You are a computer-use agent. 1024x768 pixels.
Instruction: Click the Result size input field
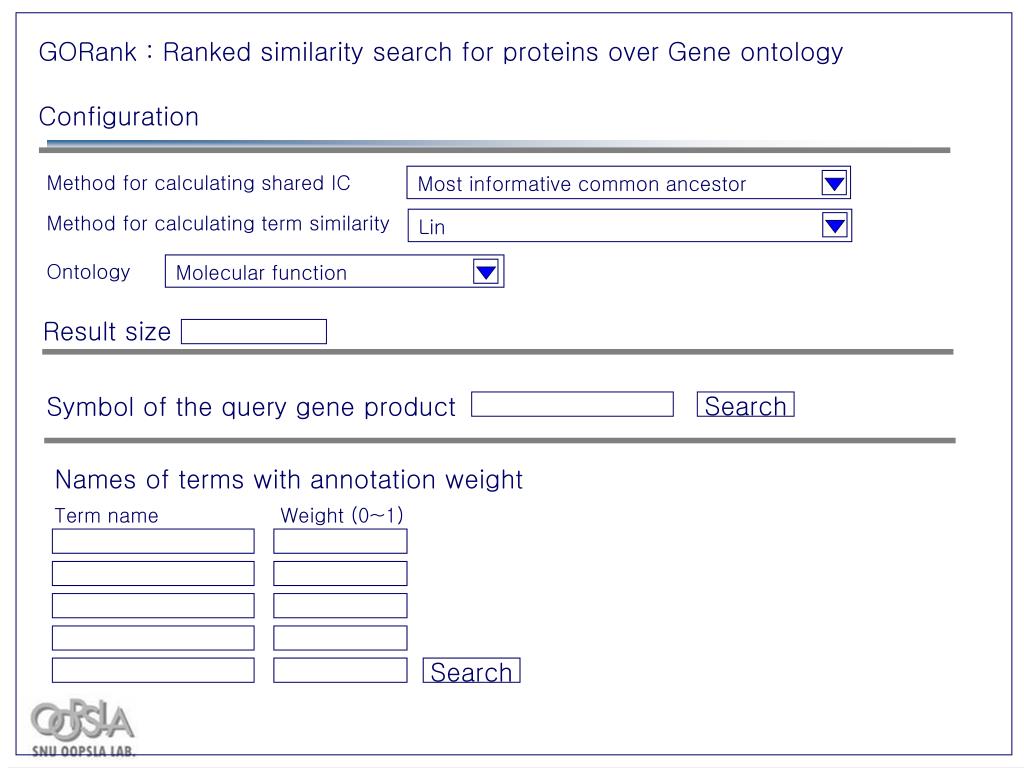pyautogui.click(x=254, y=332)
